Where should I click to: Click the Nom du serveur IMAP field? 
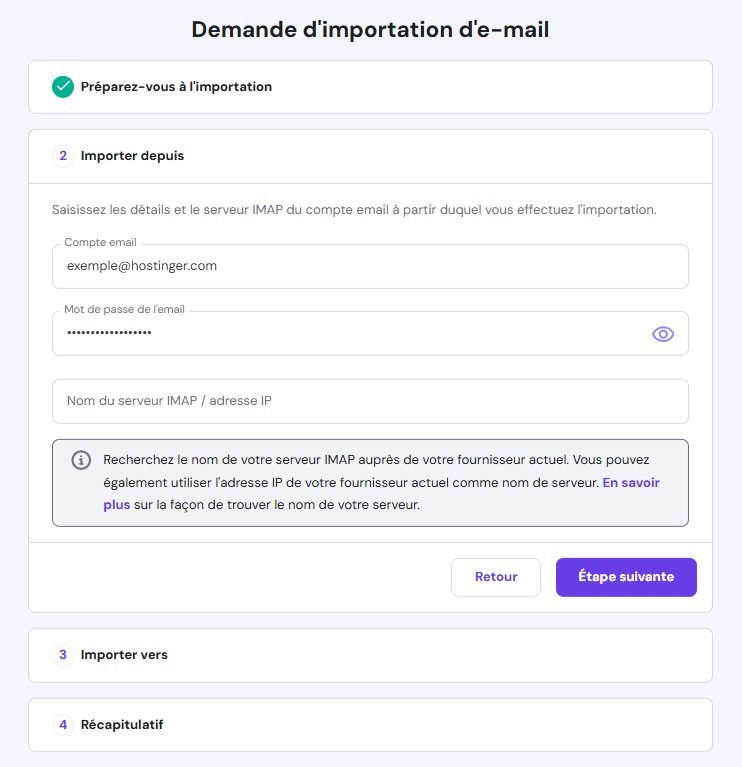pos(370,401)
